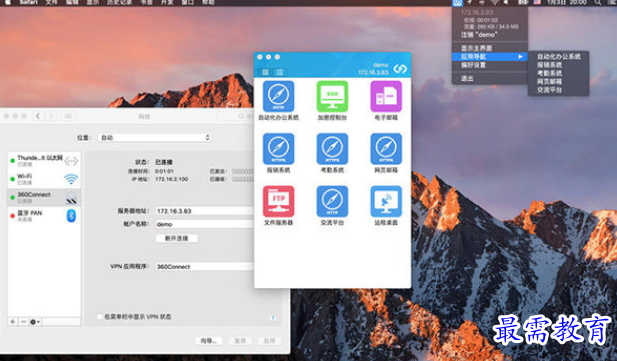Open the gear action menu below service list
This screenshot has width=617, height=361.
(35, 322)
